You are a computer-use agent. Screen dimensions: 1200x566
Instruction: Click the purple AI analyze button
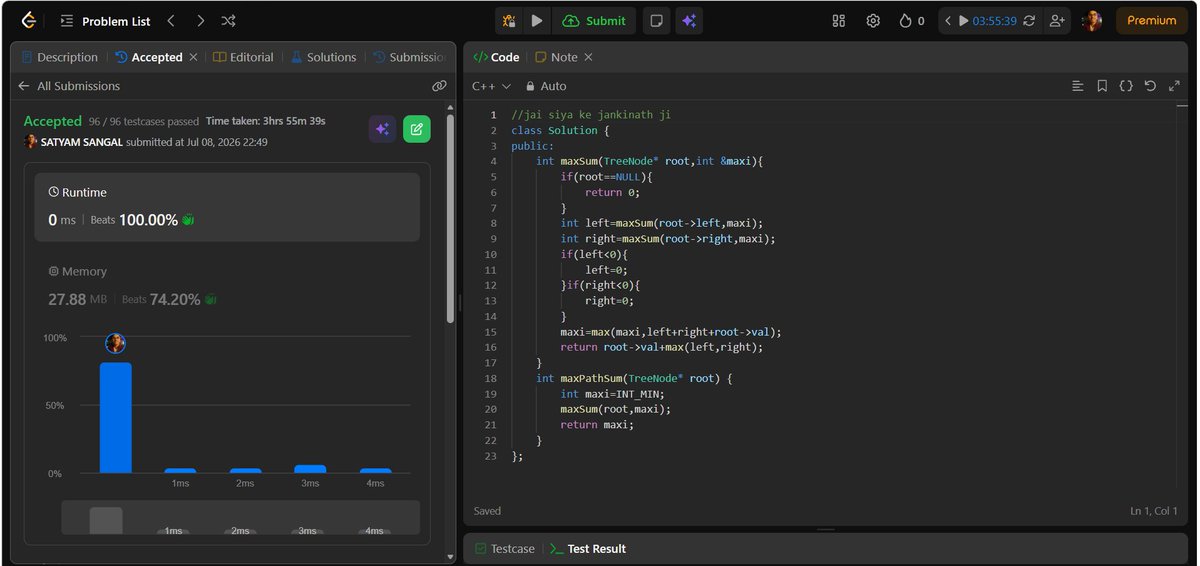(382, 129)
